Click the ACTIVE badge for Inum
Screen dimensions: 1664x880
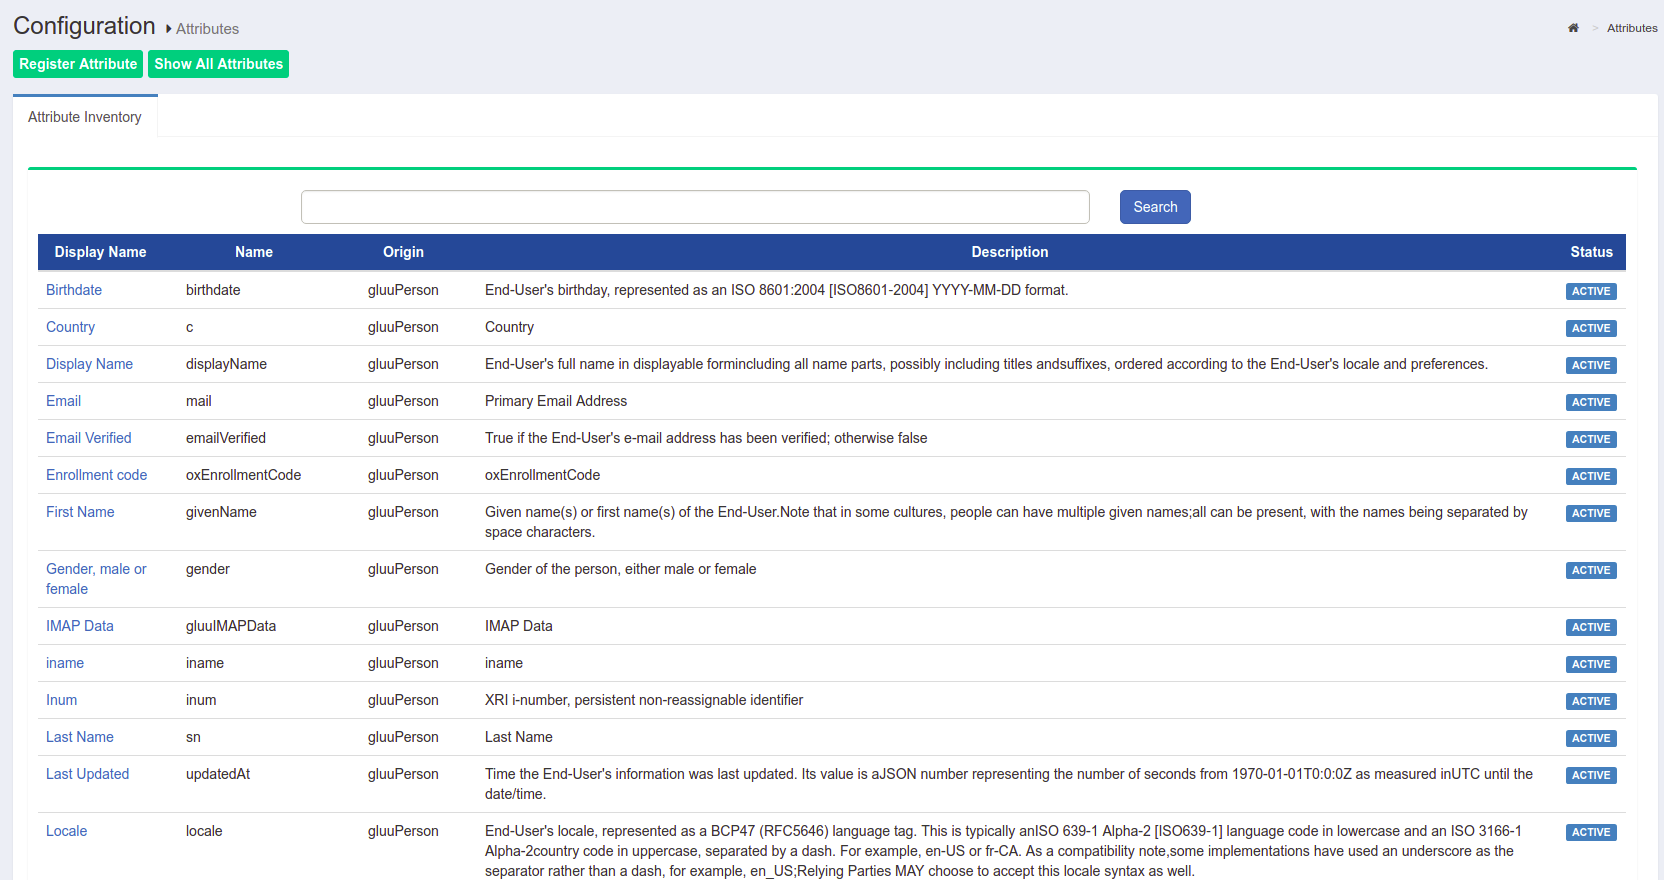1590,701
